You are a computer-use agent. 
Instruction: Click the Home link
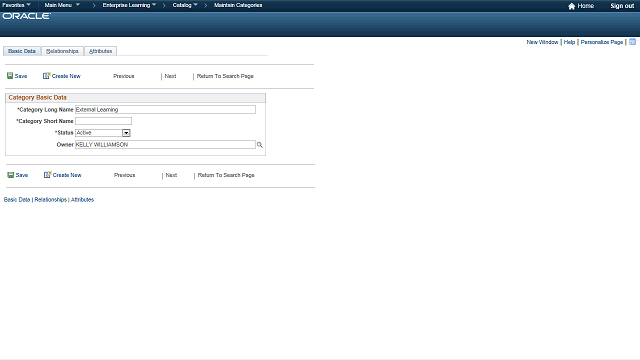coord(585,6)
